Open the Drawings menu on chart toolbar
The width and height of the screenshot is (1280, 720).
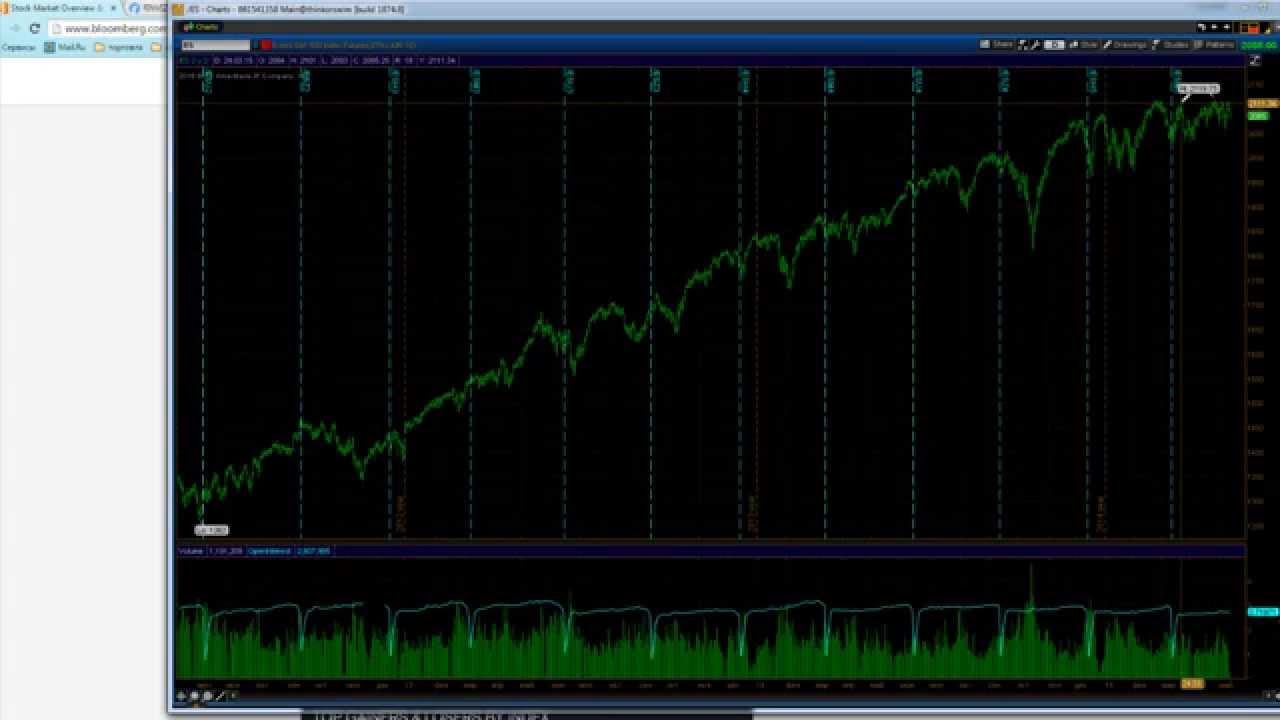[1124, 45]
